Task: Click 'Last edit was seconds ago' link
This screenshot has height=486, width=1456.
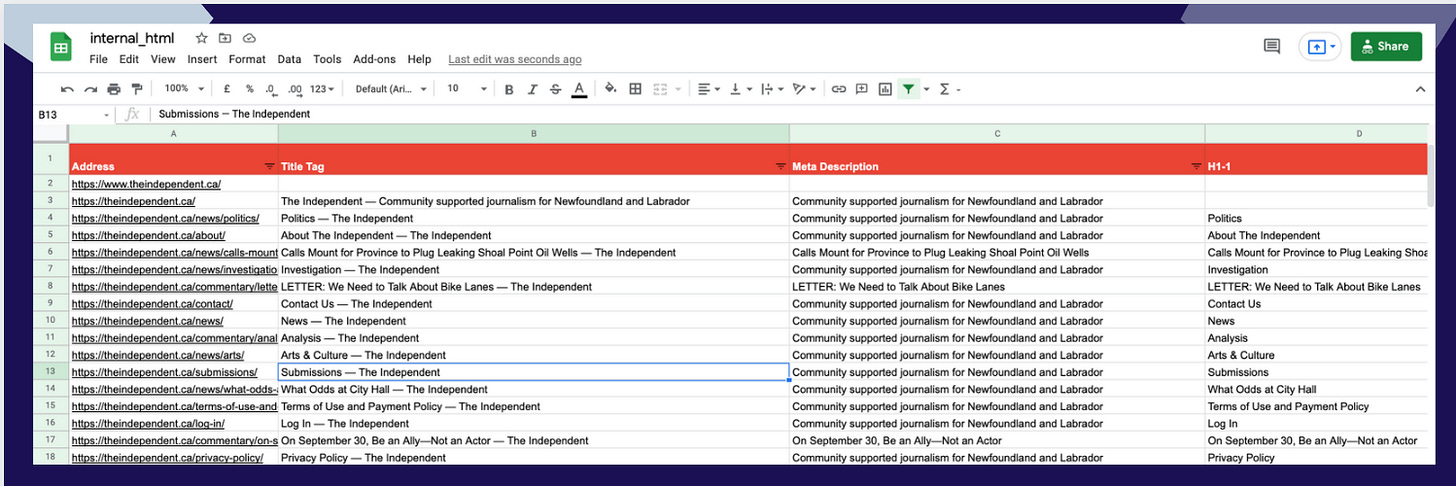Action: pyautogui.click(x=515, y=60)
